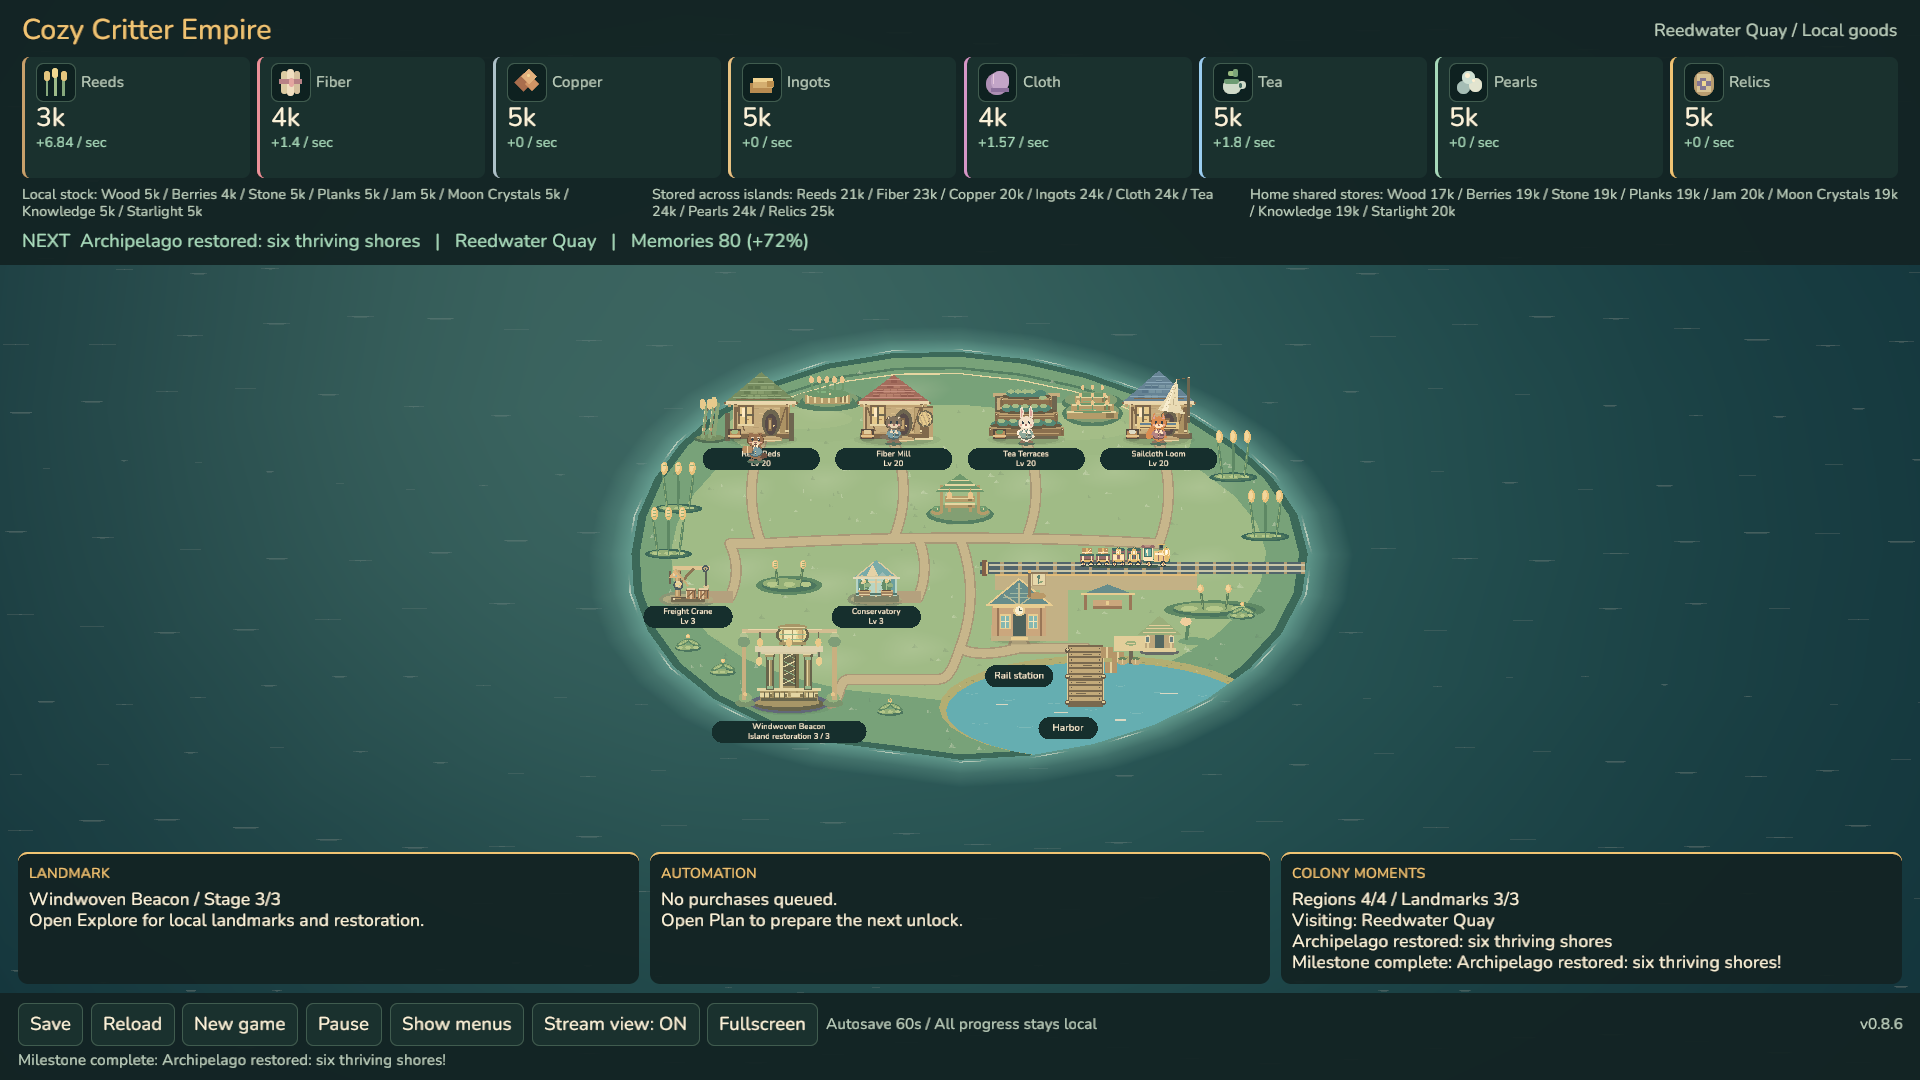Viewport: 1920px width, 1080px height.
Task: Click the v0.8.6 version label
Action: pos(1881,1024)
